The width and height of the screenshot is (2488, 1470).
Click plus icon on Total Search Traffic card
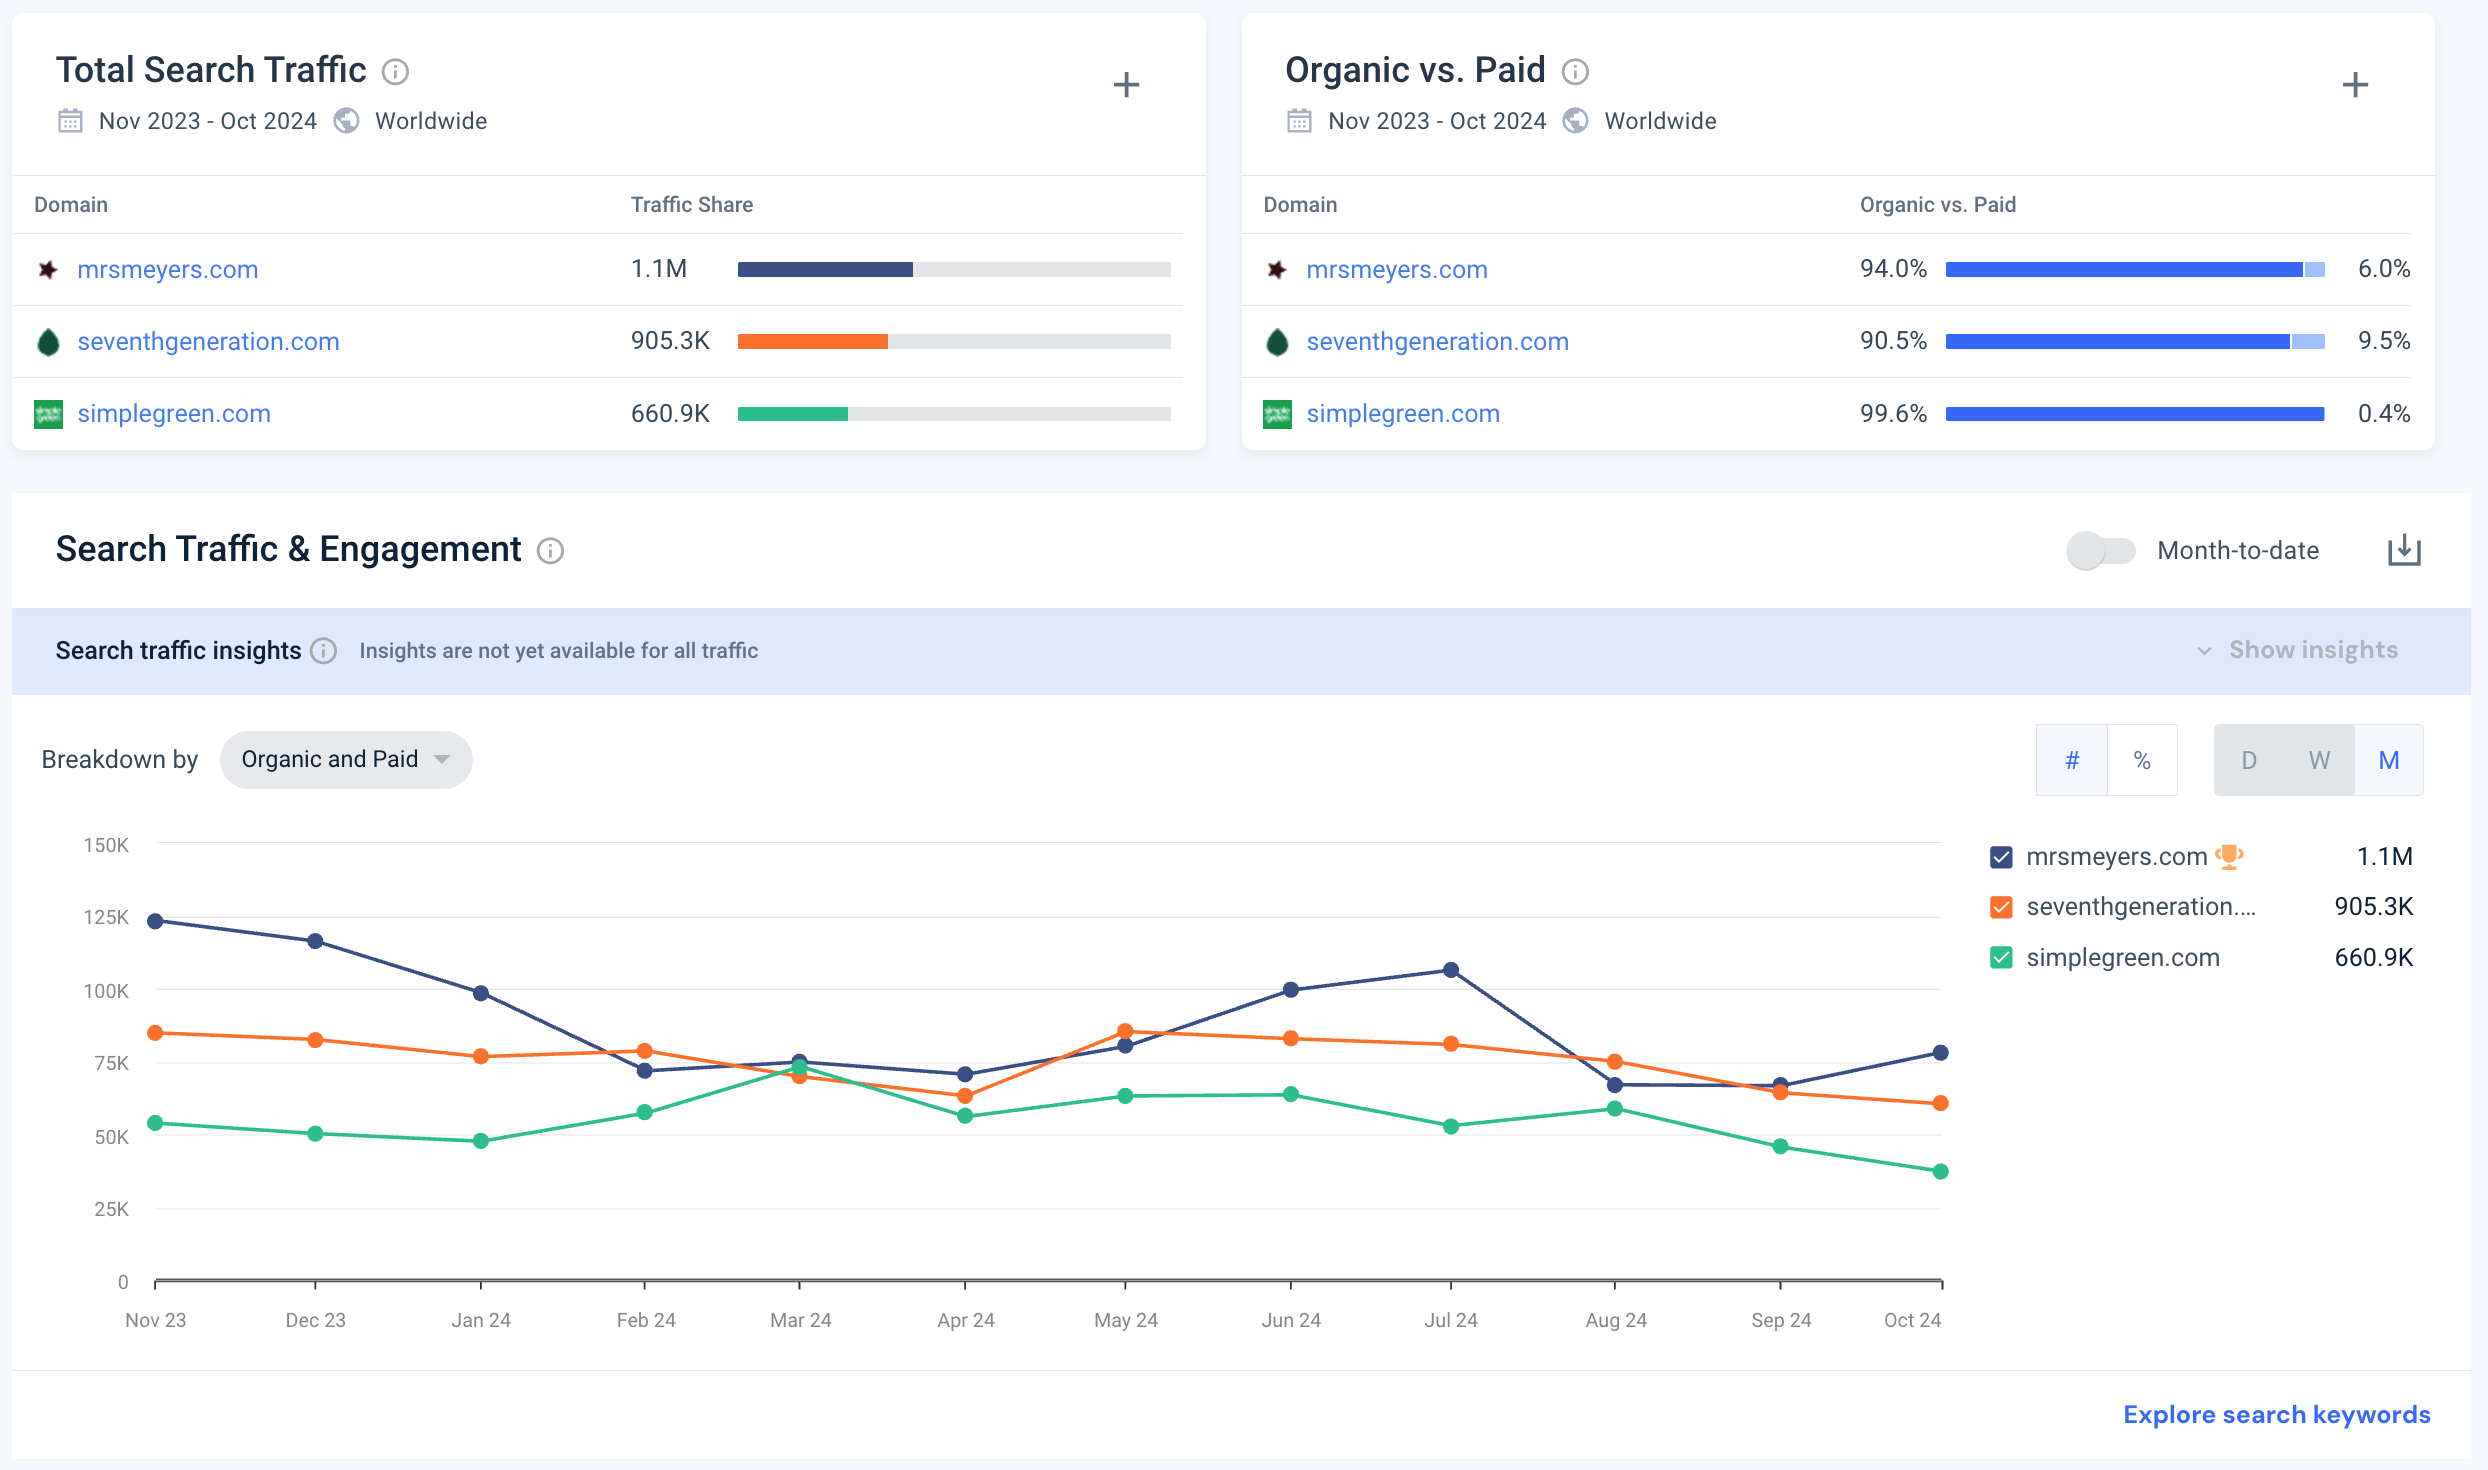click(x=1126, y=85)
